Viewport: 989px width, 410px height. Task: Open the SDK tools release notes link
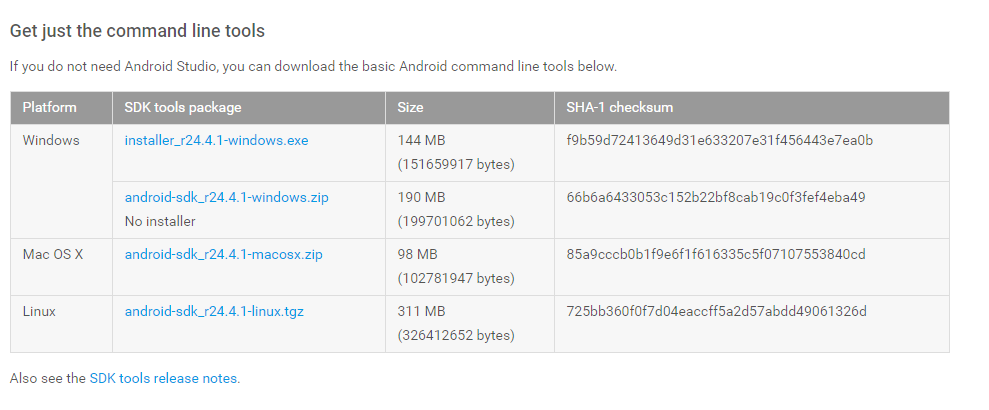click(x=163, y=379)
